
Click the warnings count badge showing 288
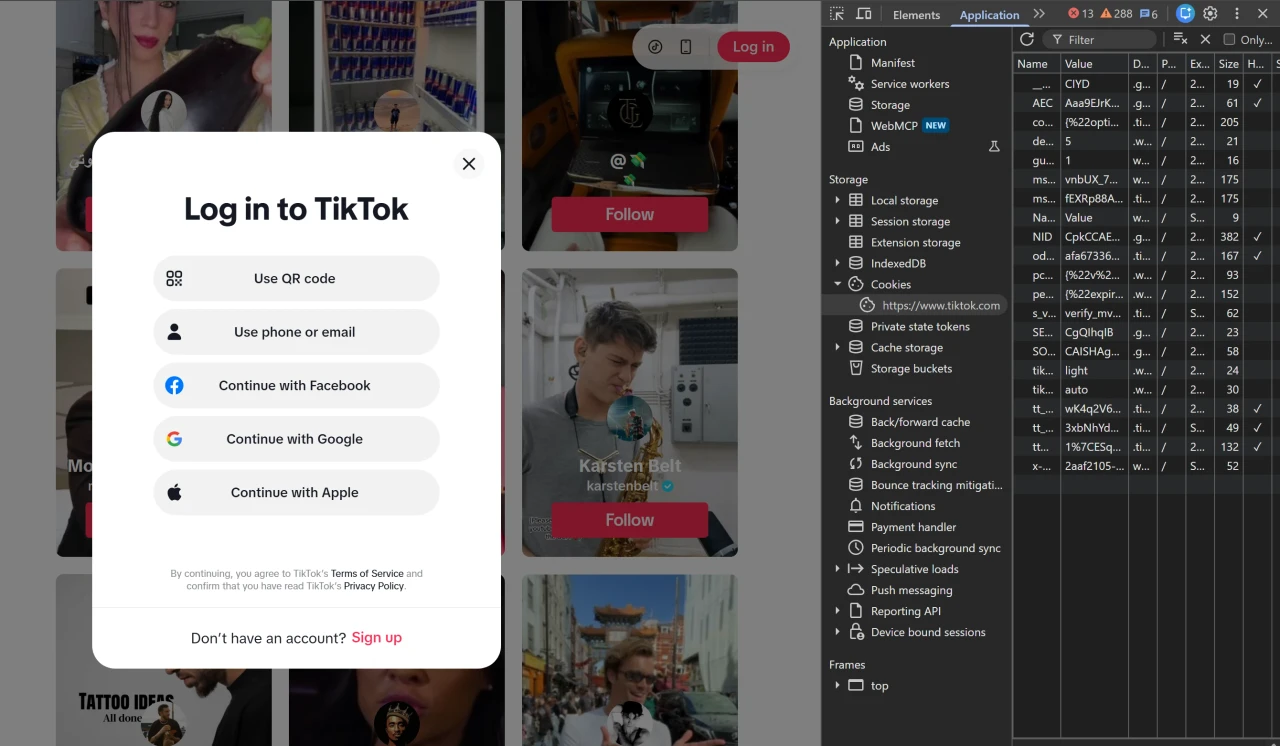click(1117, 14)
